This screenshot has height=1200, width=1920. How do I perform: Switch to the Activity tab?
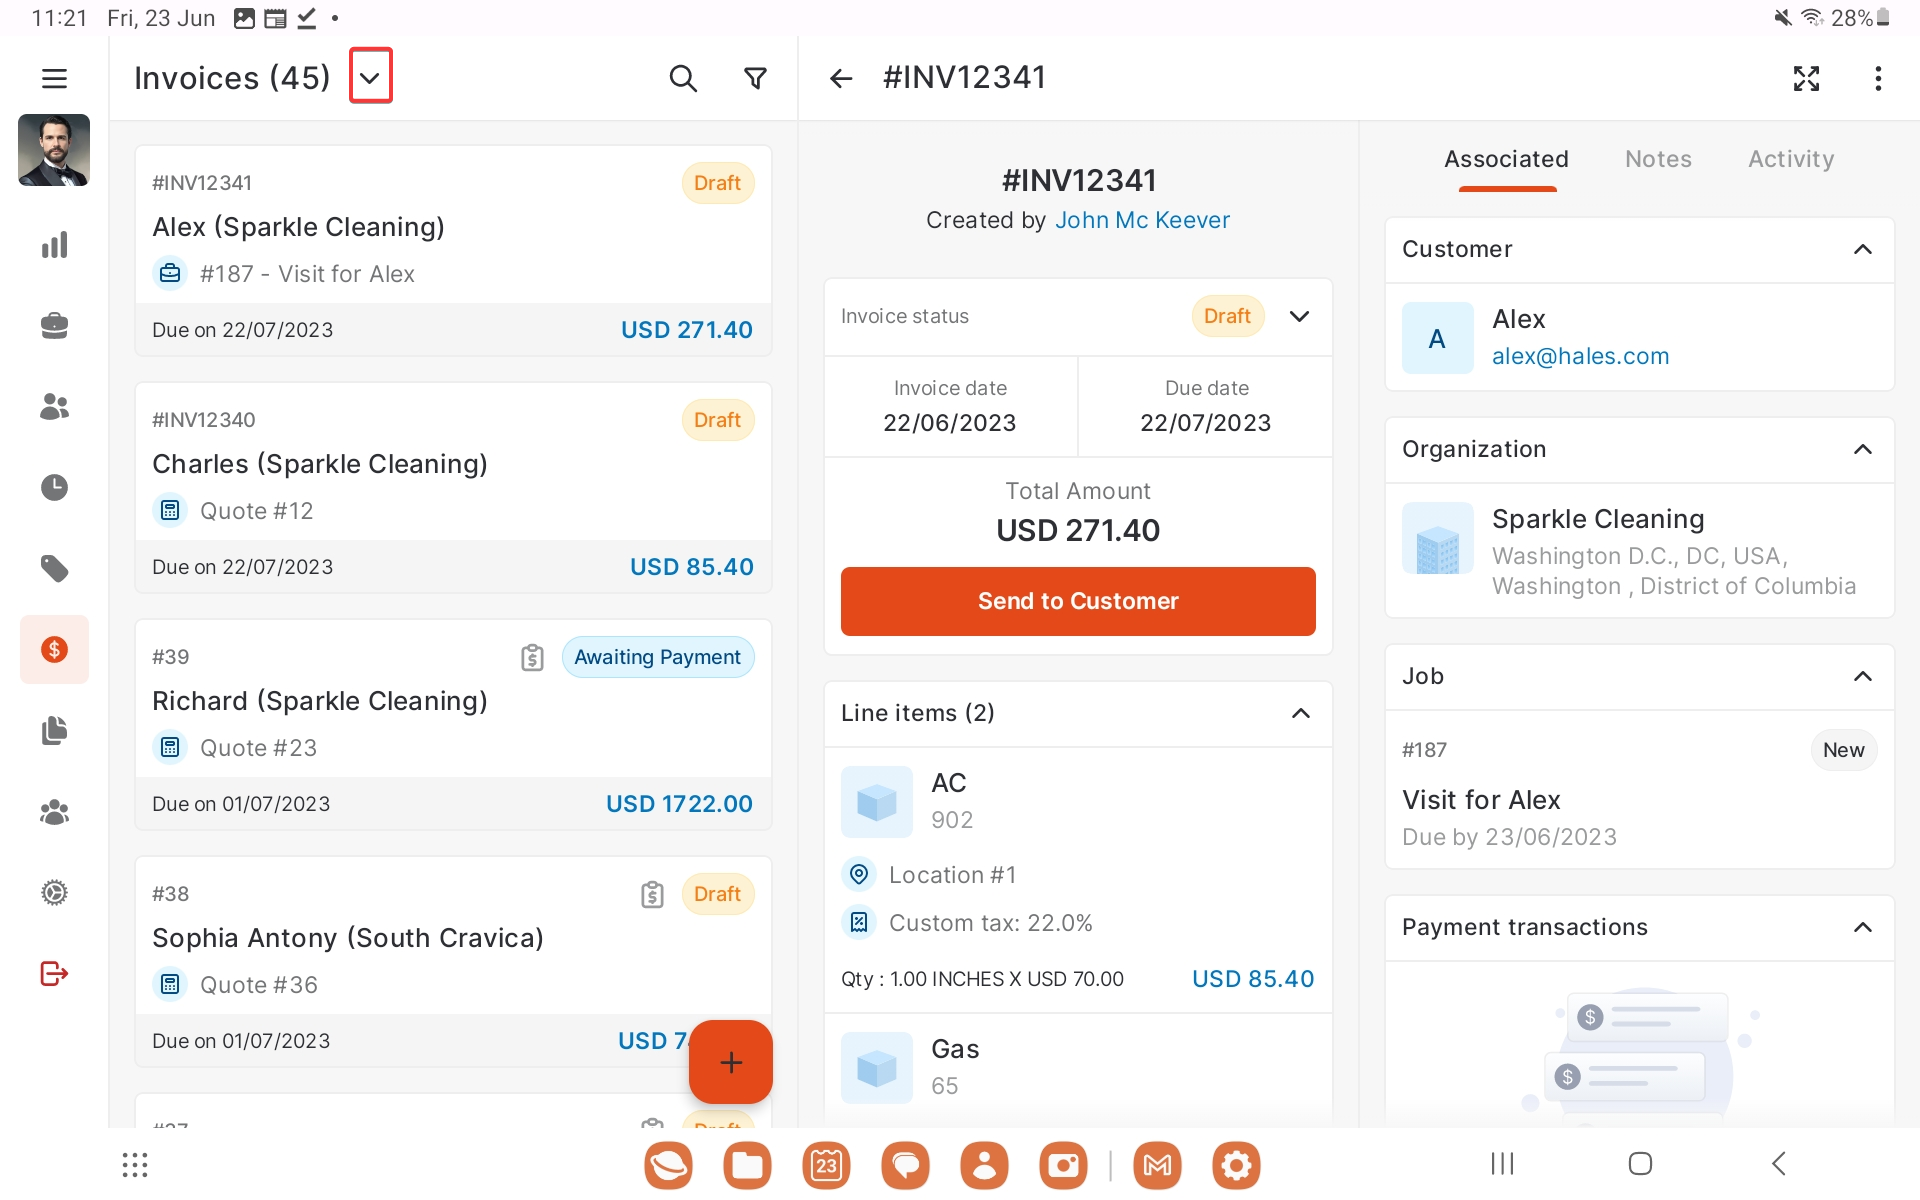[1790, 159]
